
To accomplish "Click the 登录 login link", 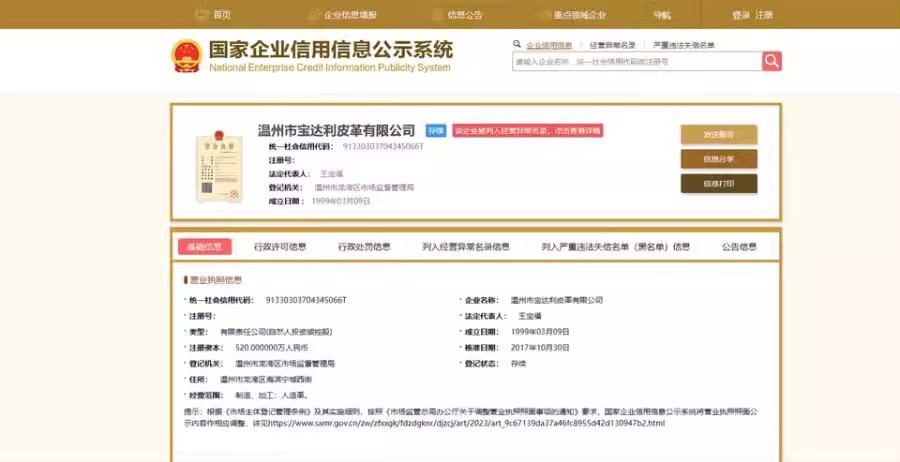I will pyautogui.click(x=741, y=15).
